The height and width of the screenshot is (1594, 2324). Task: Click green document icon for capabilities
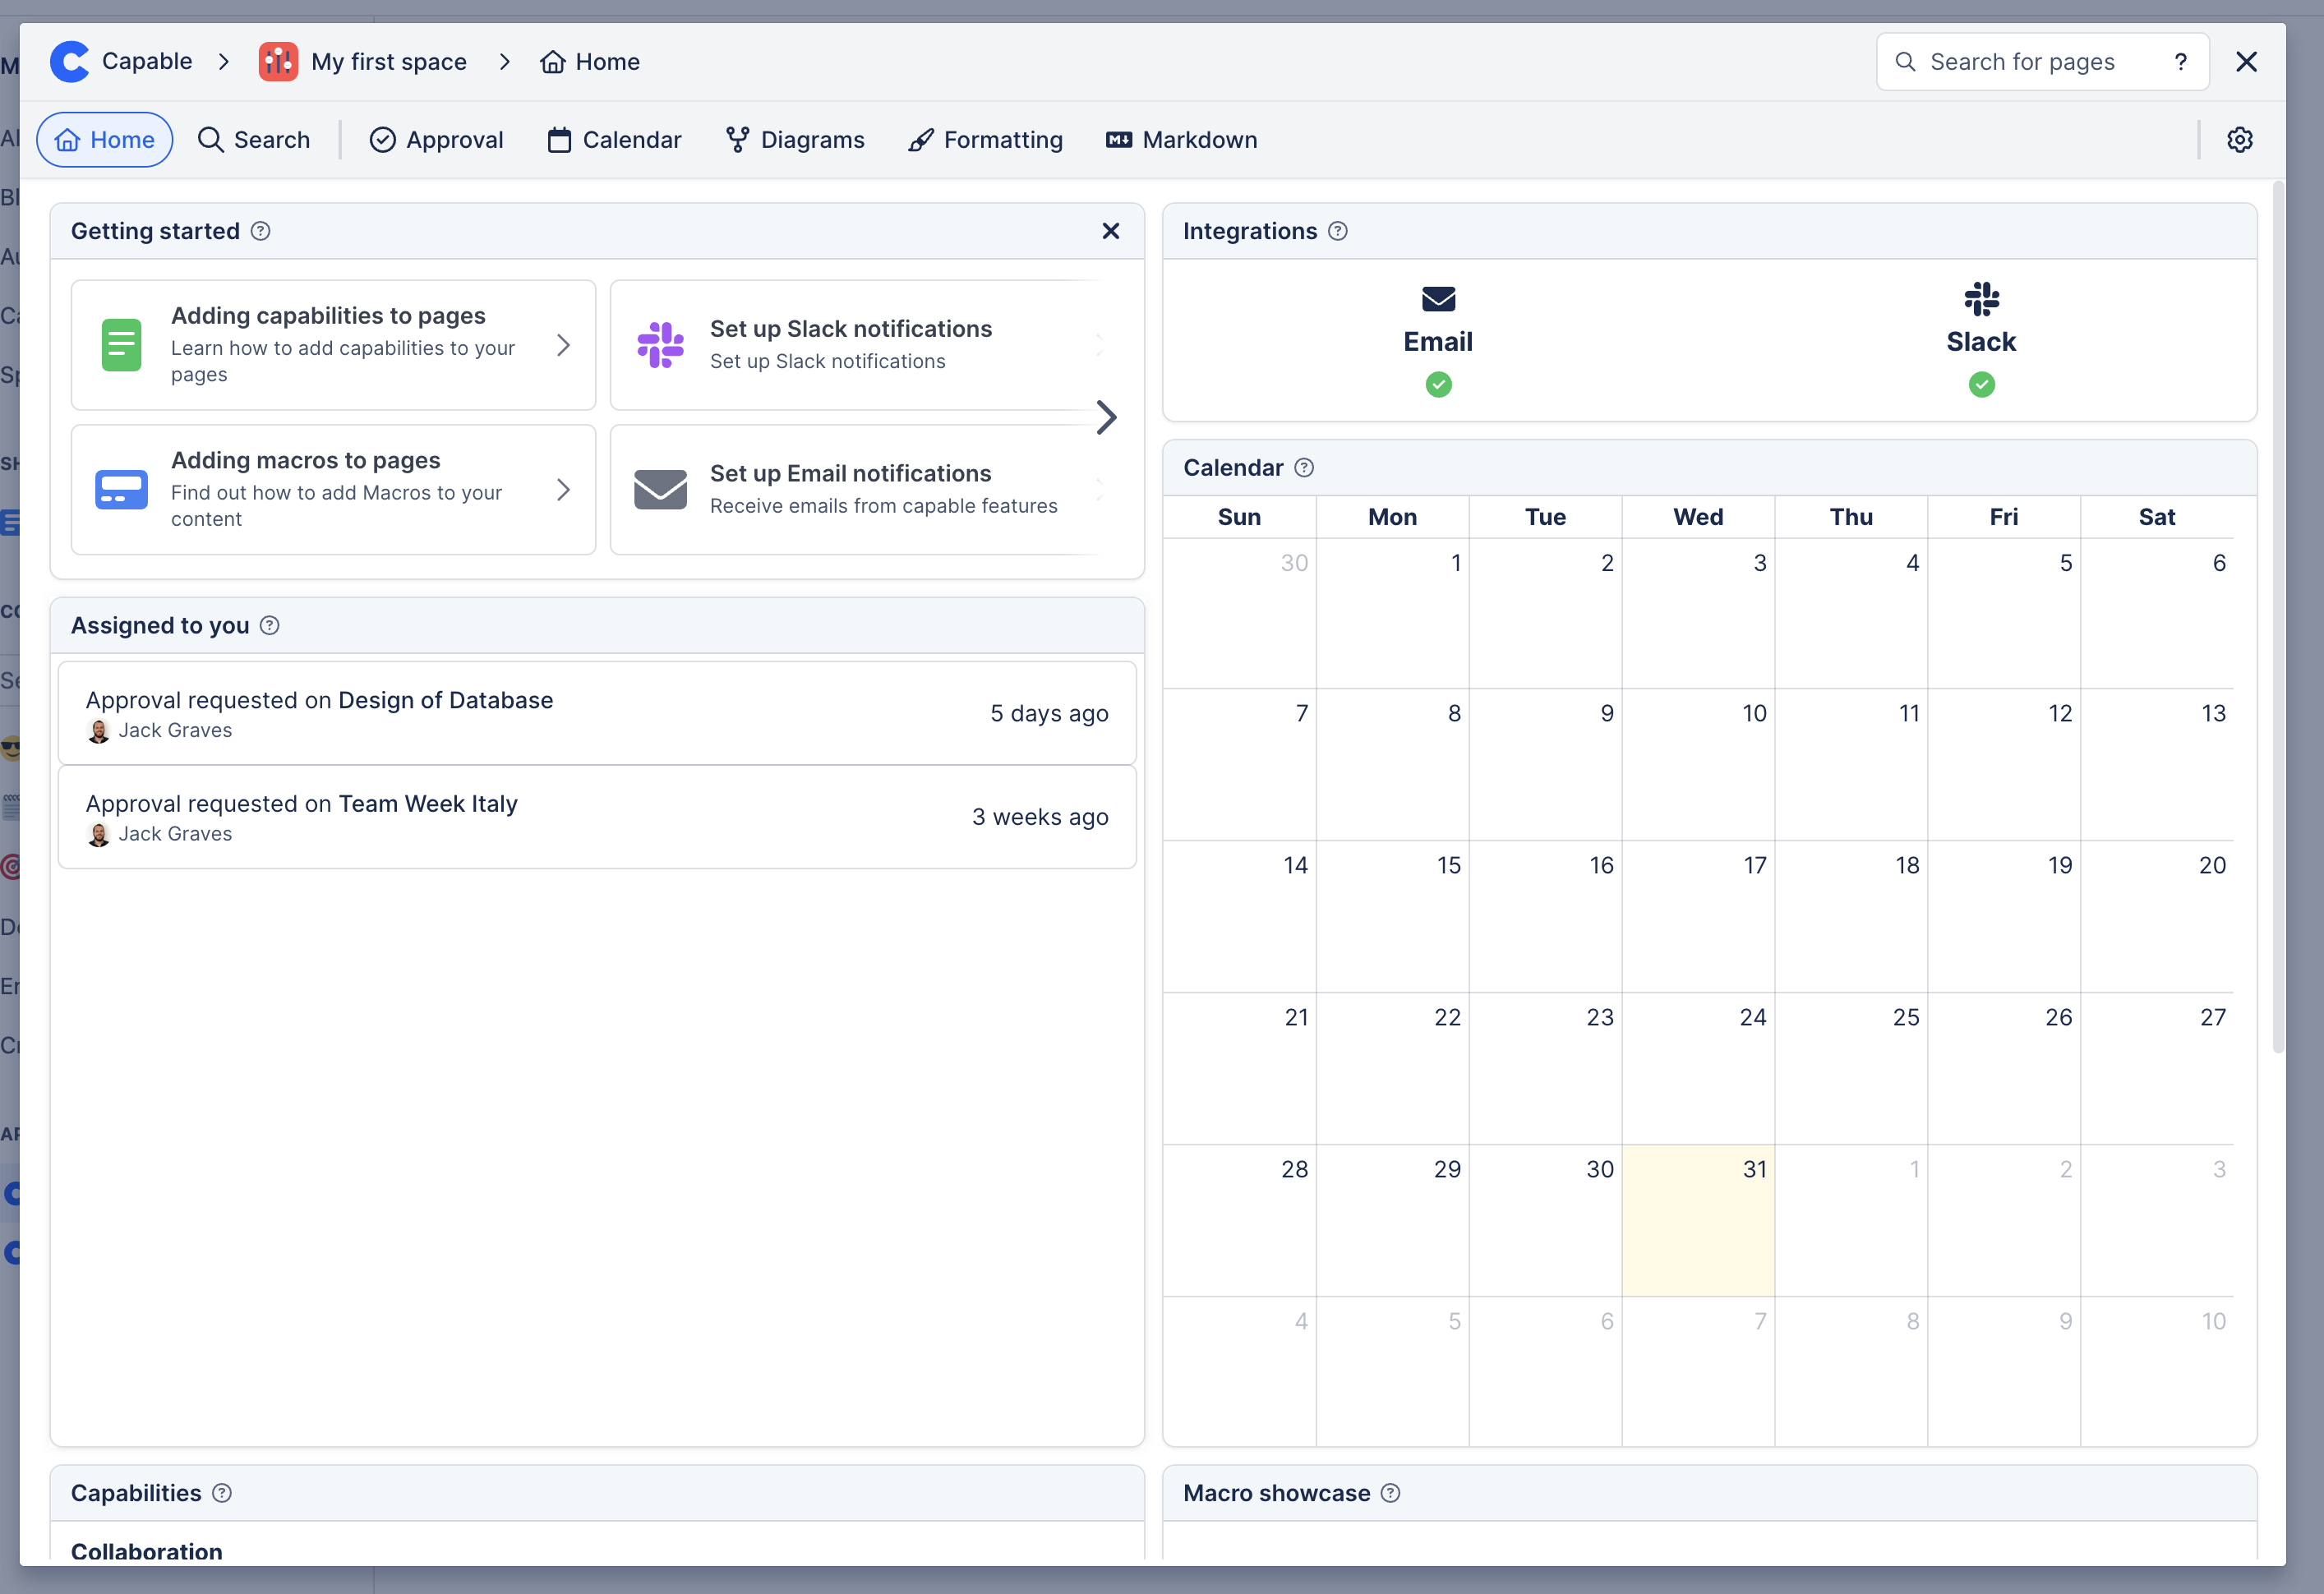(121, 345)
